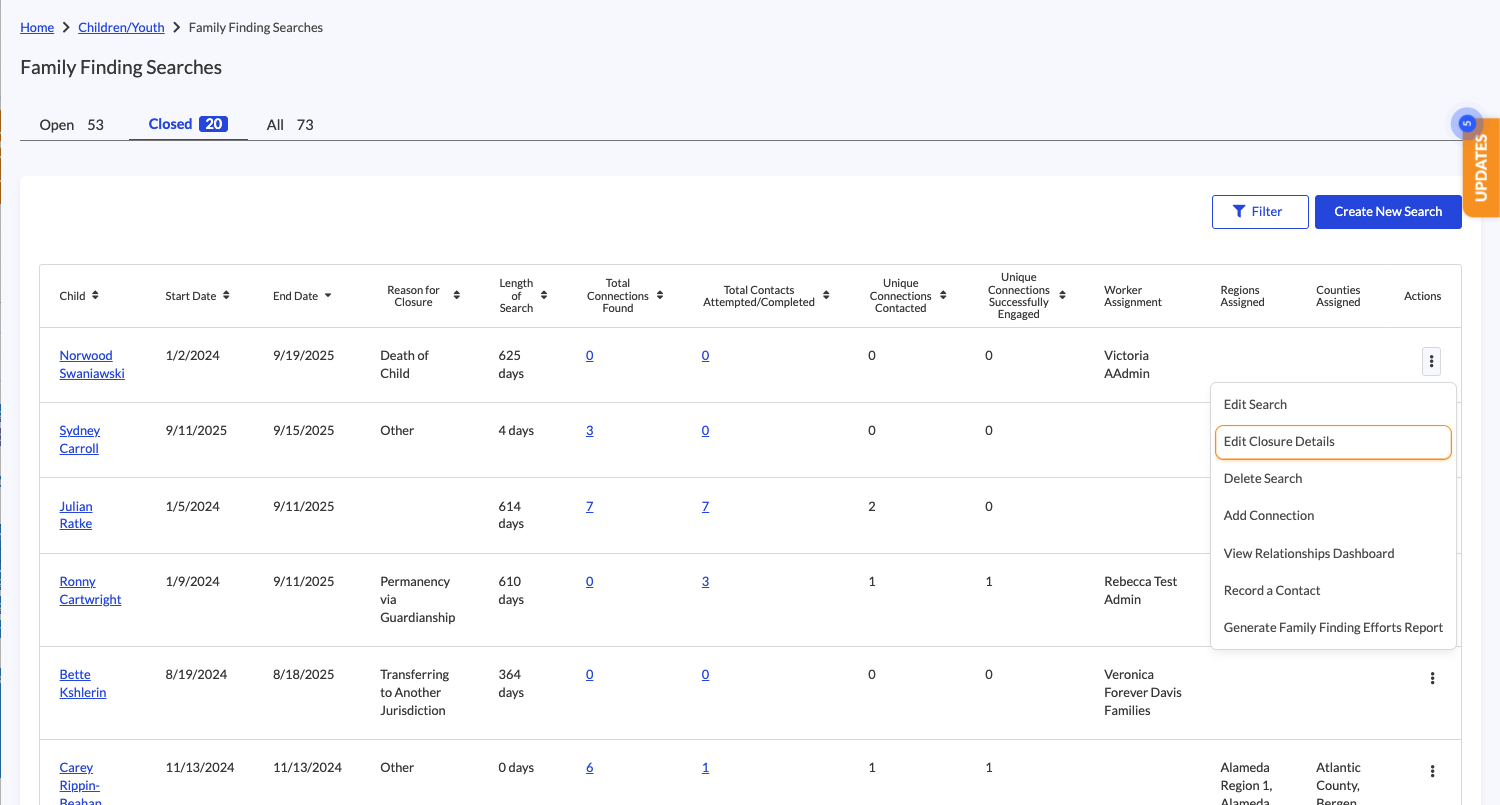
Task: Click Create New Search button
Action: point(1387,212)
